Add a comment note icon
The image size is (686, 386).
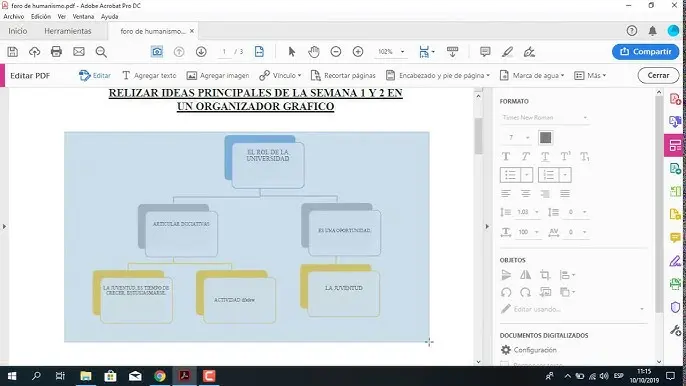click(x=485, y=52)
